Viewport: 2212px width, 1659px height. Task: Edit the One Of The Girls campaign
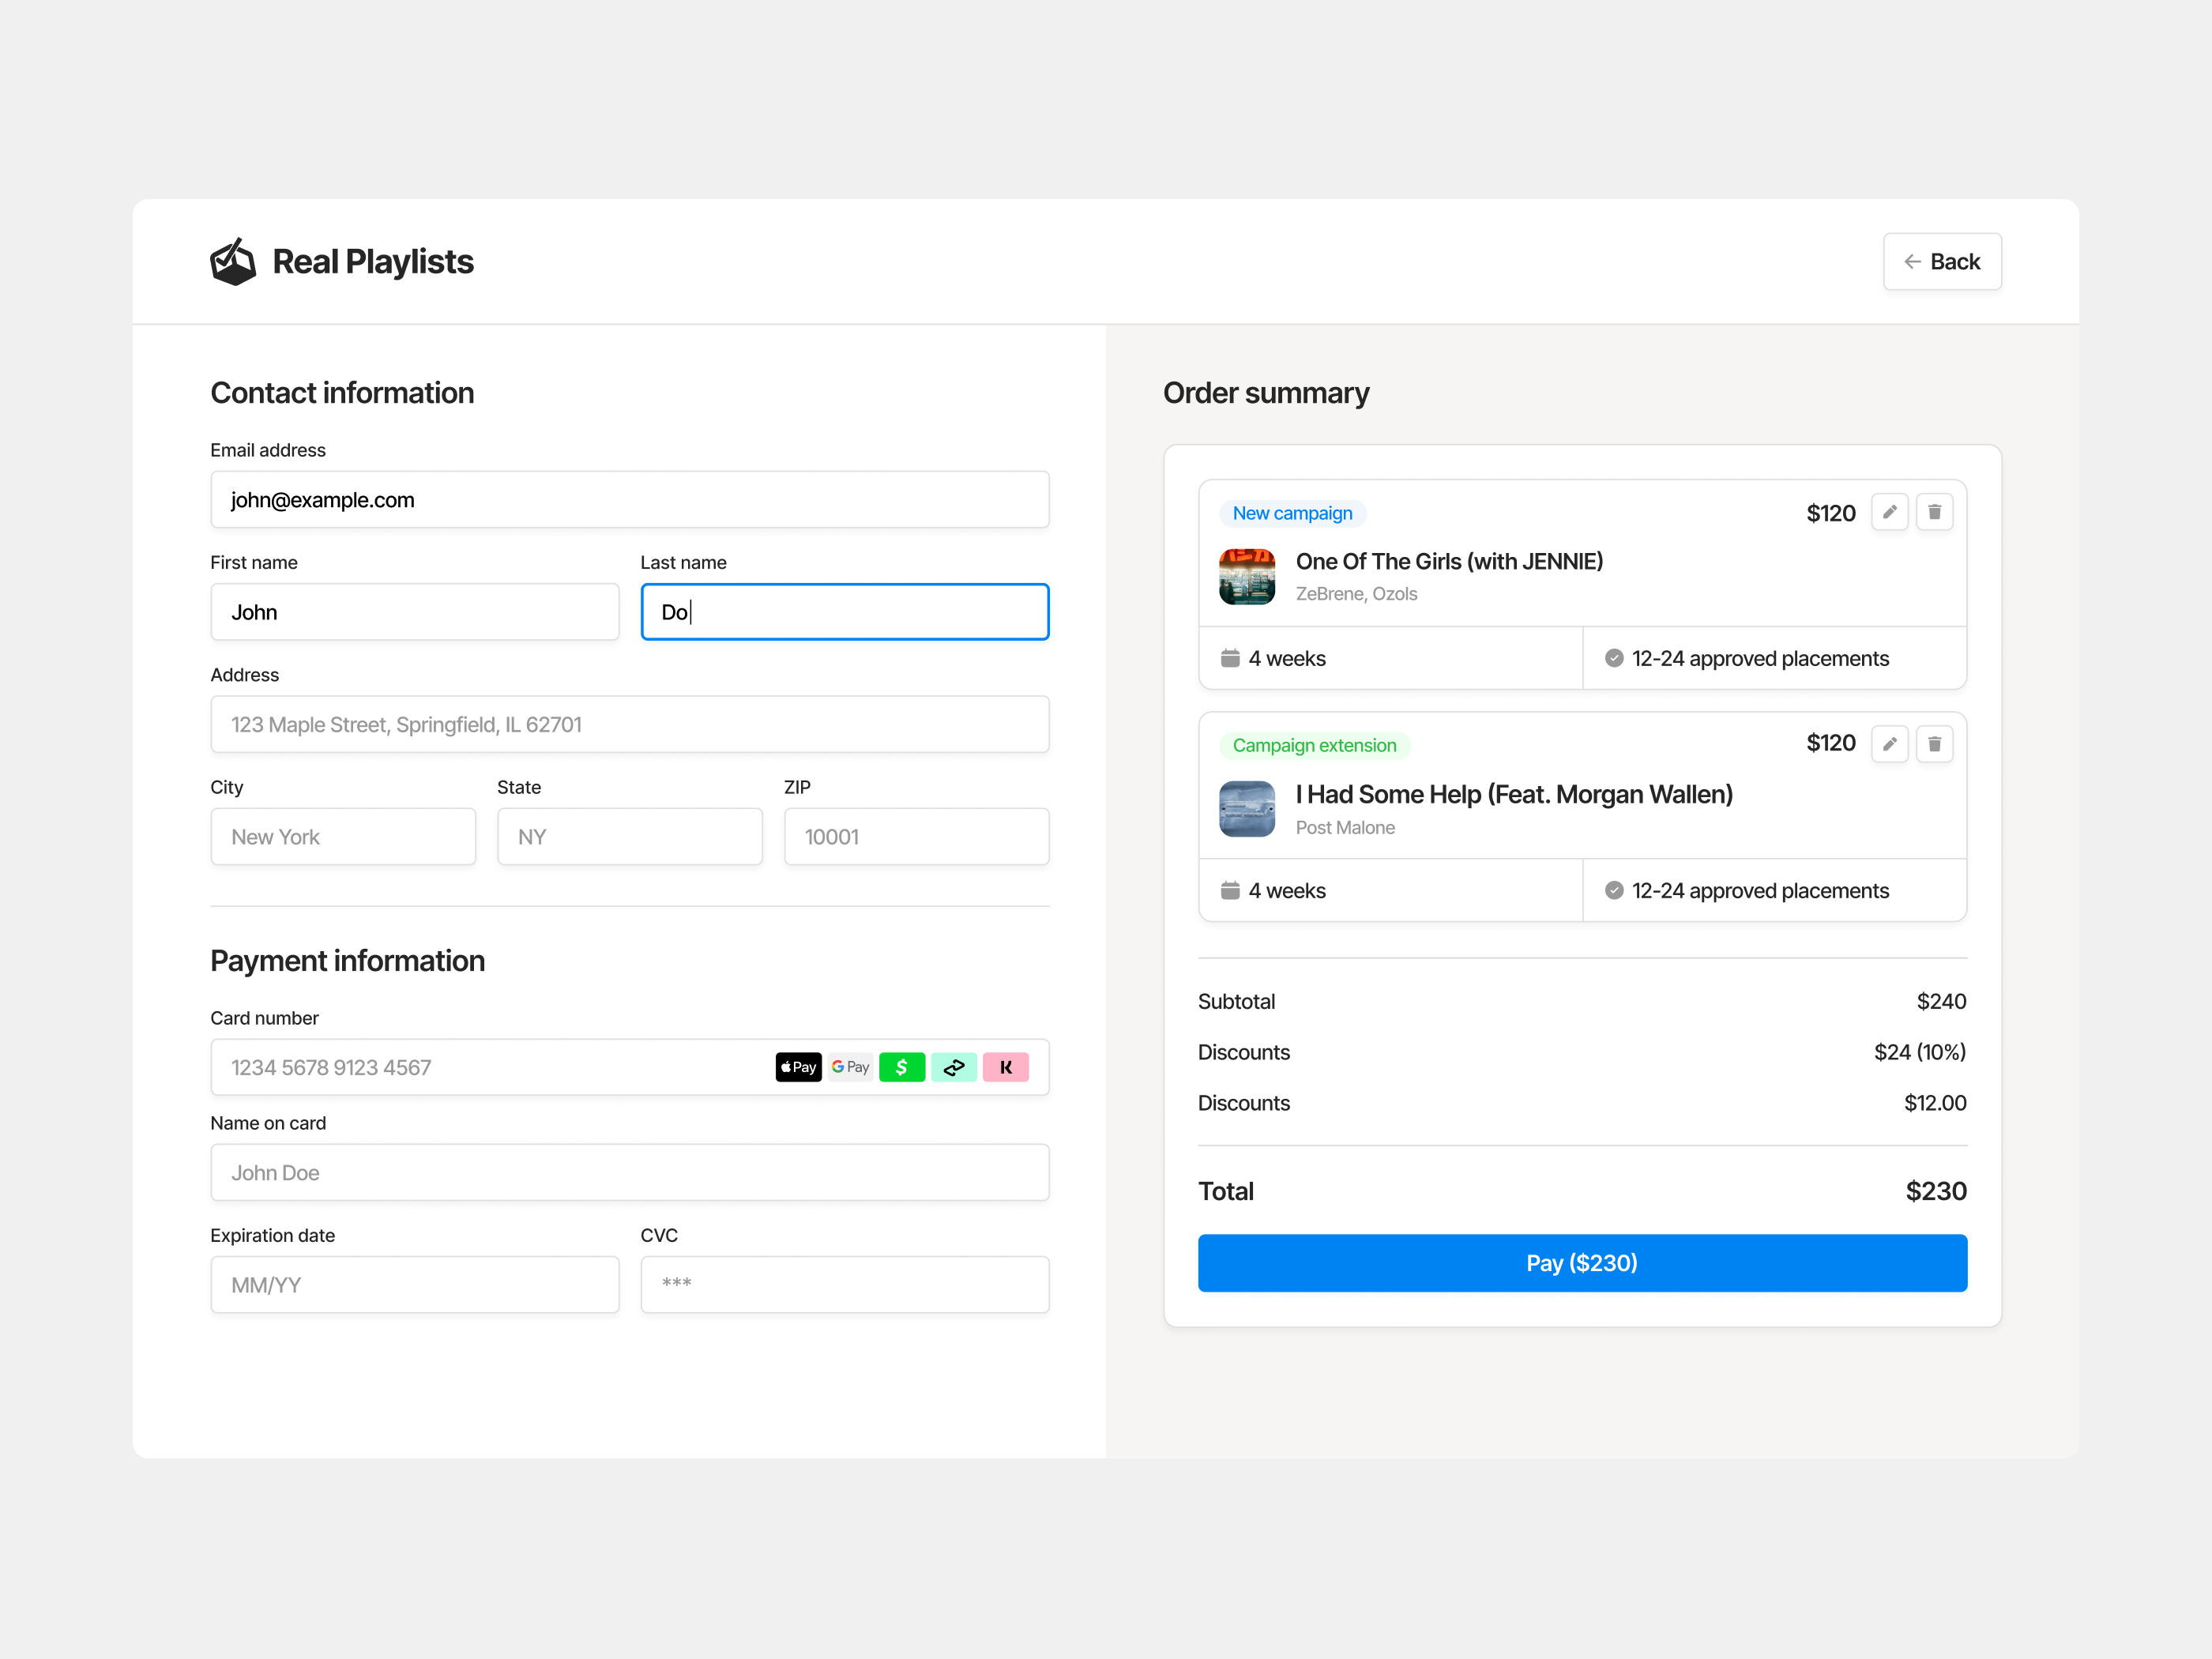click(x=1889, y=512)
